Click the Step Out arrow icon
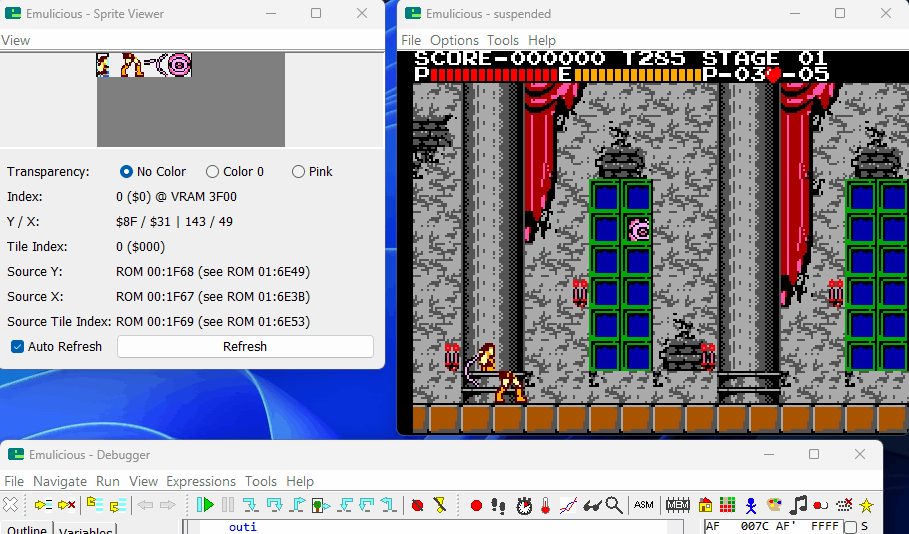Image resolution: width=909 pixels, height=534 pixels. (x=297, y=505)
